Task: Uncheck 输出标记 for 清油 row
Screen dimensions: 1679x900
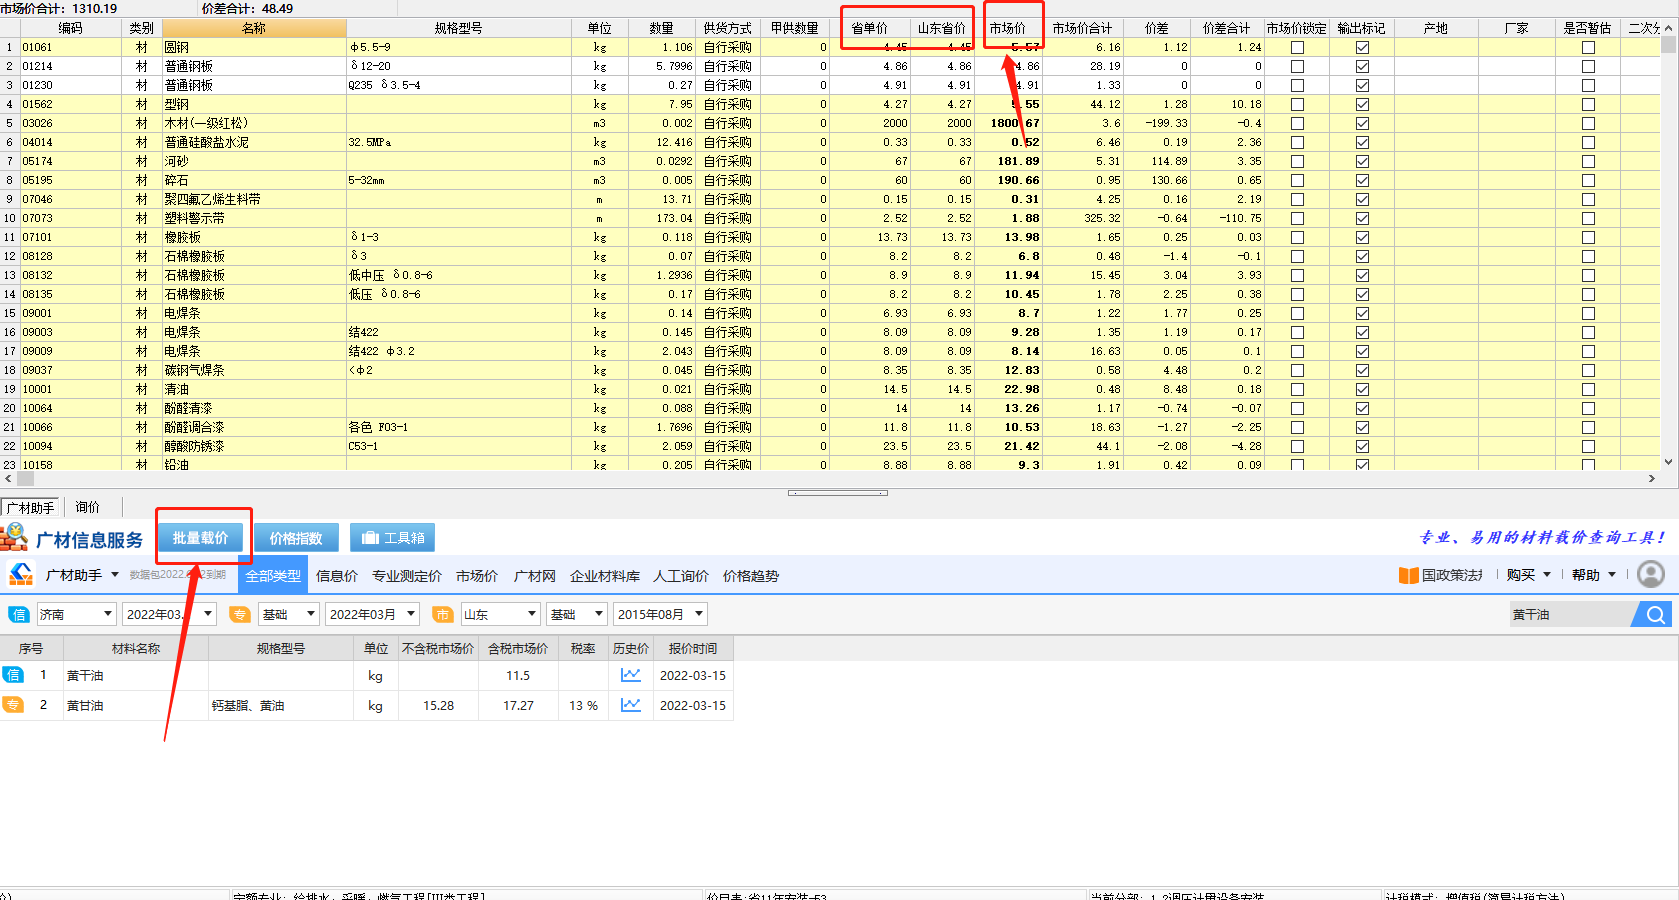Action: tap(1362, 389)
